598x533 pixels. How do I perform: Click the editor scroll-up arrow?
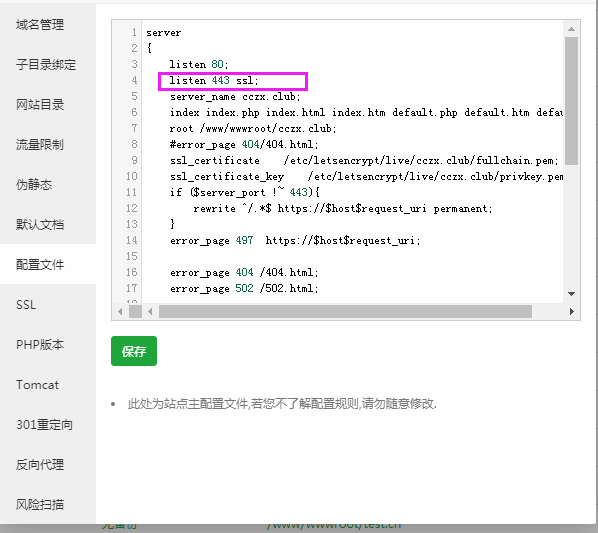pos(571,29)
